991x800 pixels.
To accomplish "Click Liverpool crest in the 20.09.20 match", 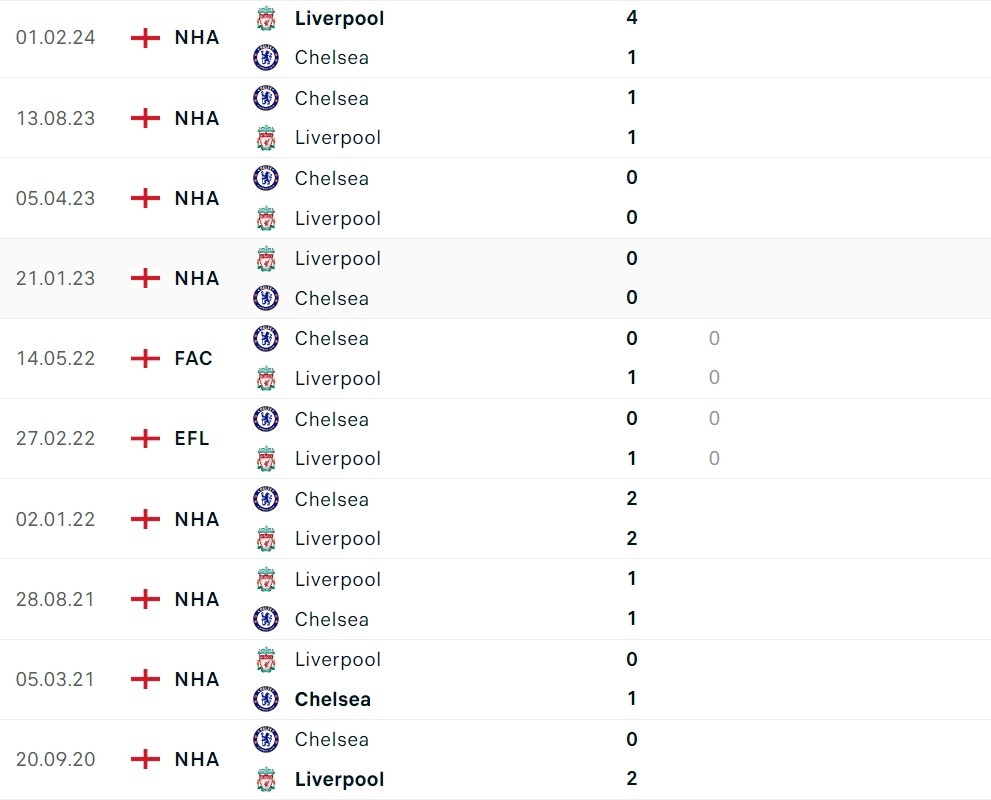I will click(266, 779).
